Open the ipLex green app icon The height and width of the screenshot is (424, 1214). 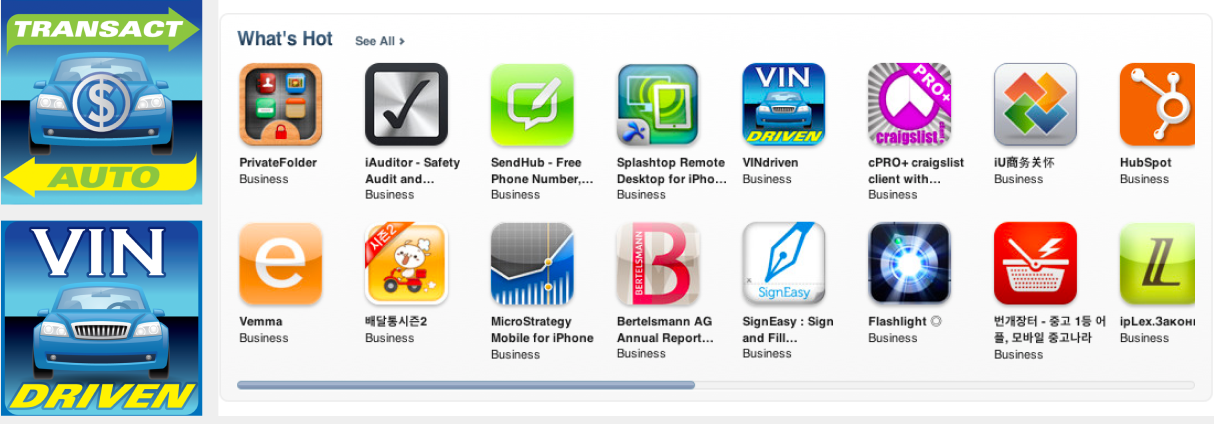(1157, 264)
